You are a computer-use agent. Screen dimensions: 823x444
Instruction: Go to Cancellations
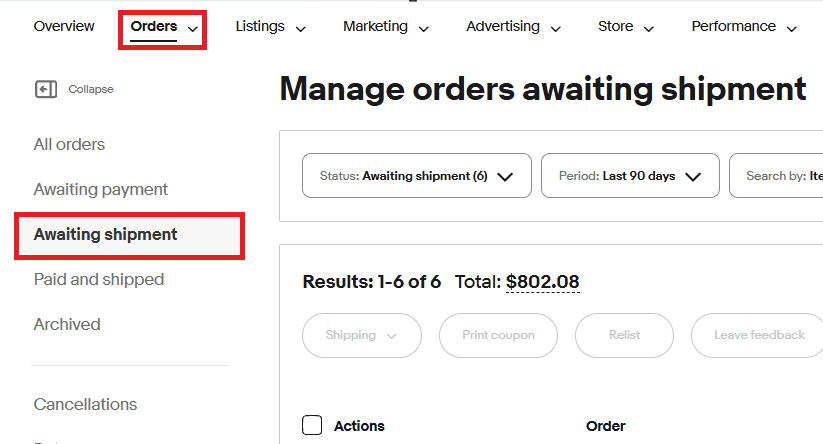(x=85, y=405)
